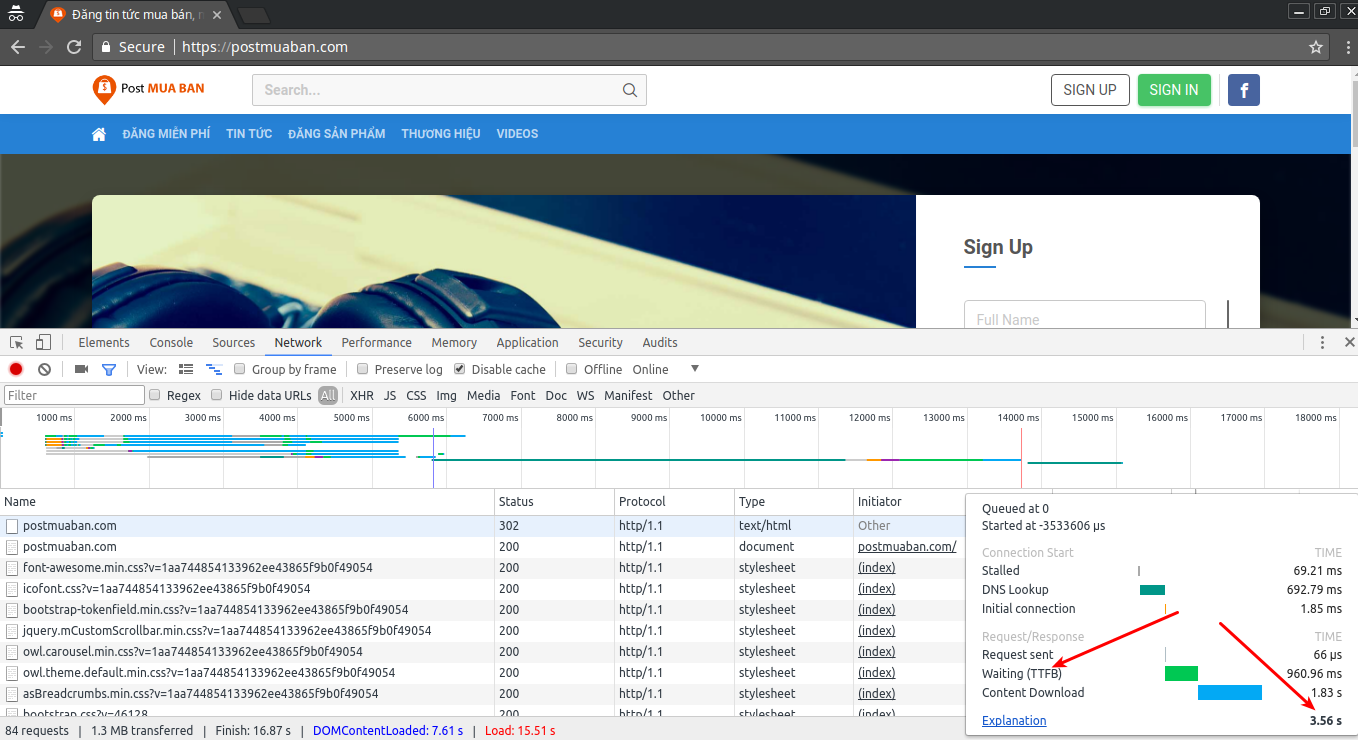This screenshot has height=740, width=1358.
Task: Click the address bar URL
Action: tap(265, 47)
